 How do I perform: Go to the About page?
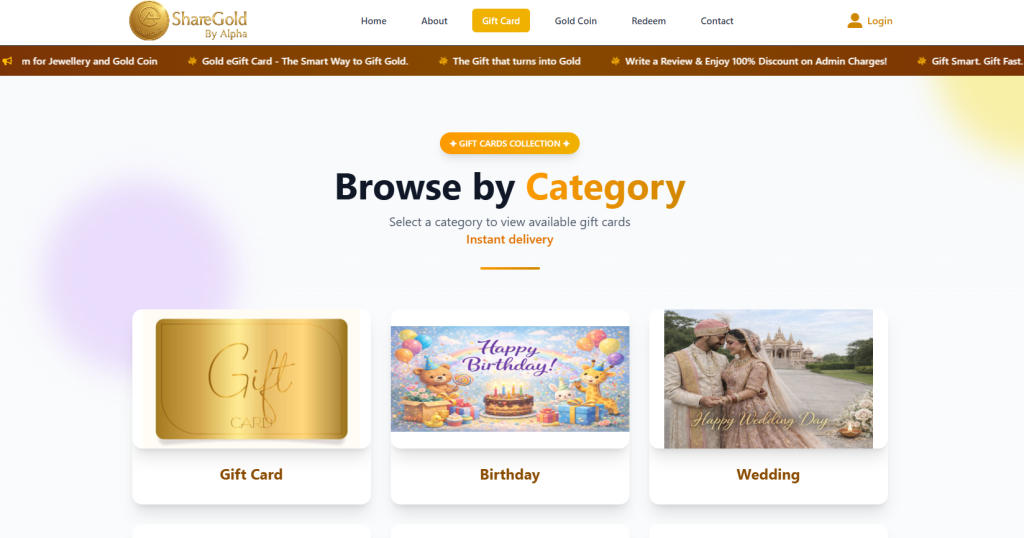coord(434,21)
